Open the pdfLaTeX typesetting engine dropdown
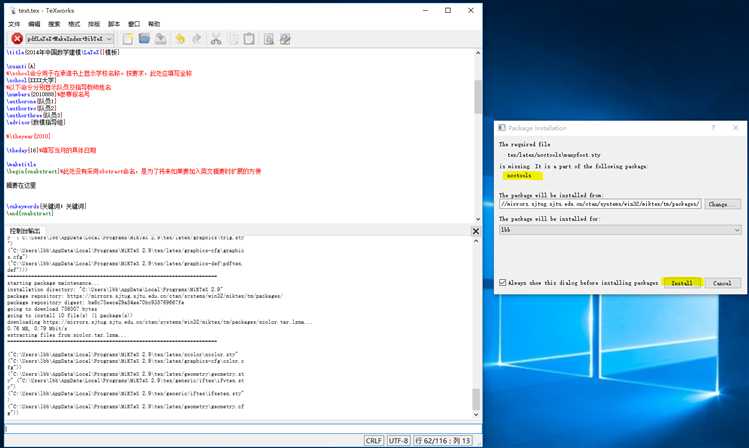 click(70, 39)
